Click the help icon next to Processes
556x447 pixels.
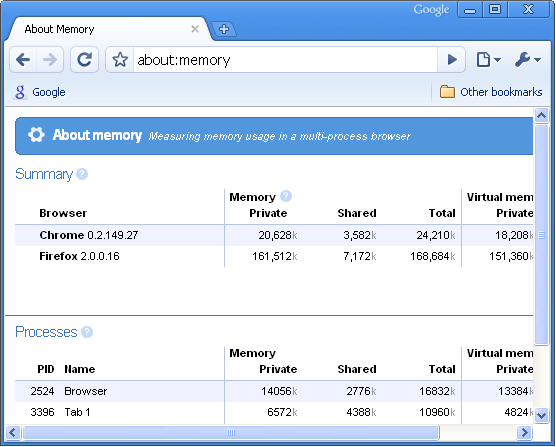(87, 332)
